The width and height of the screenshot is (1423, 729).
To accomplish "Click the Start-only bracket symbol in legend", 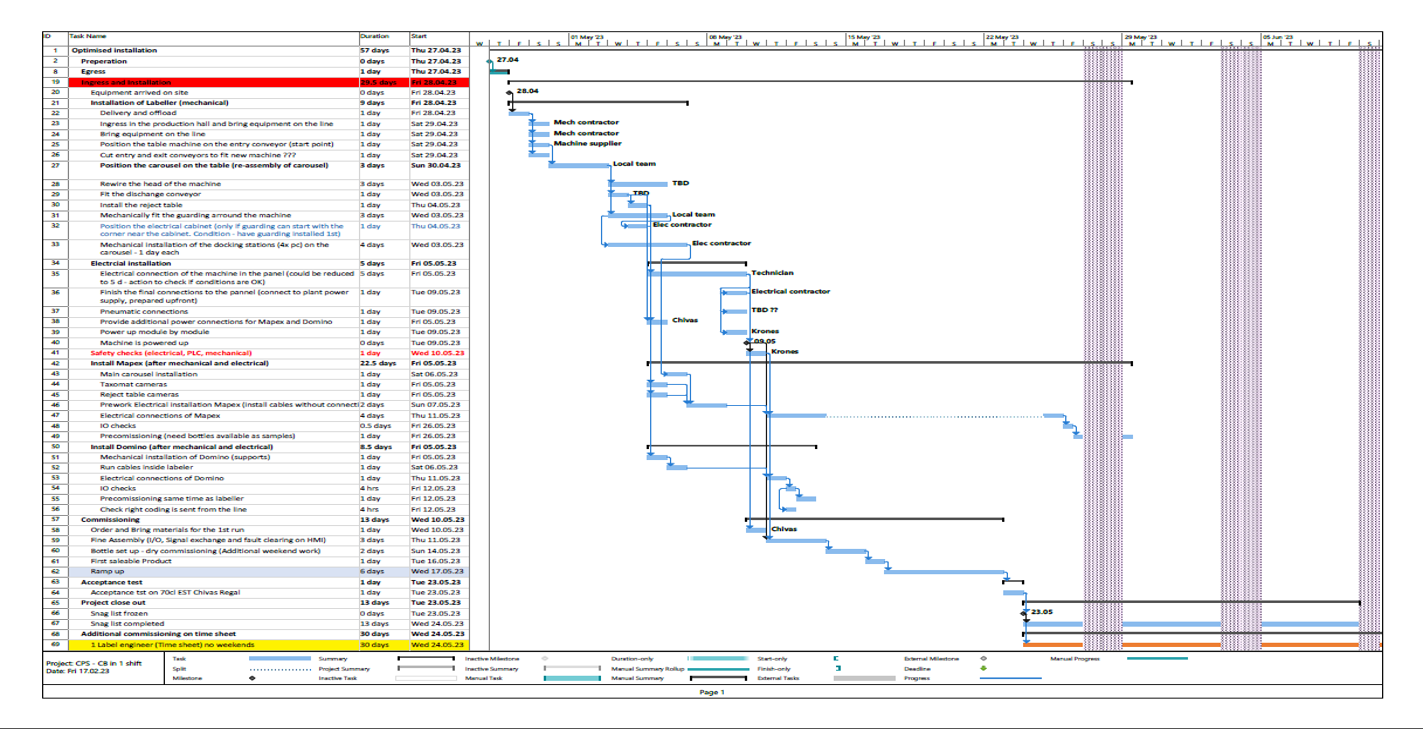I will pos(836,659).
